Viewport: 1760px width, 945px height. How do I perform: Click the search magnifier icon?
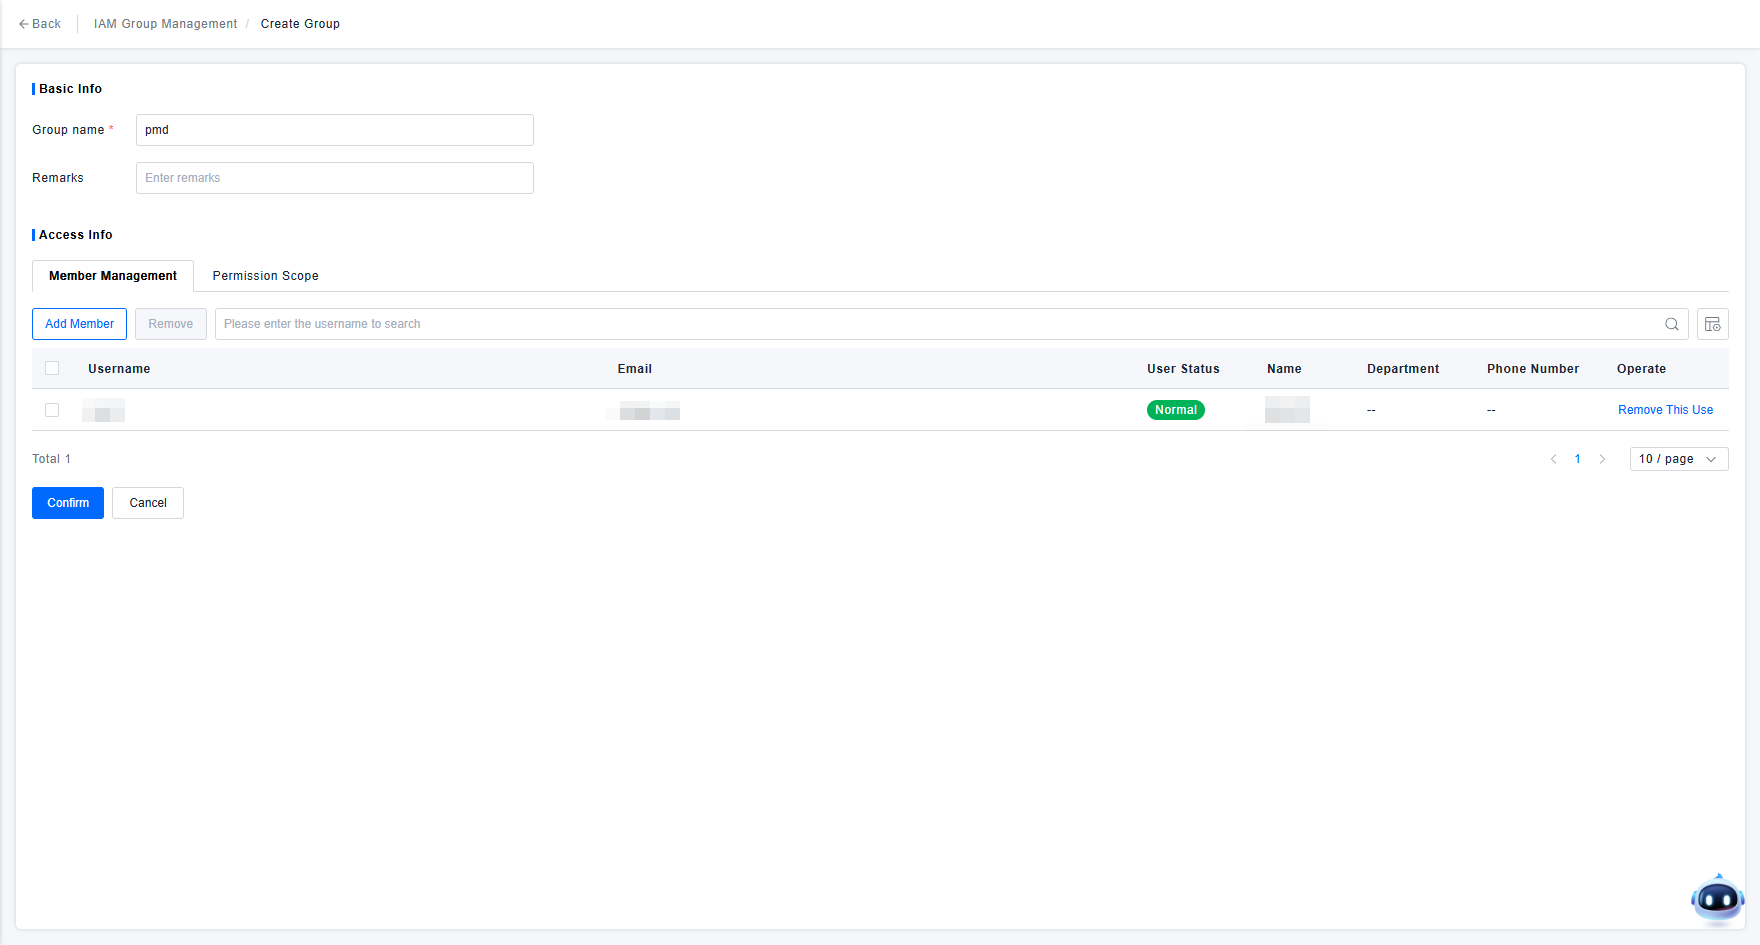(x=1671, y=324)
